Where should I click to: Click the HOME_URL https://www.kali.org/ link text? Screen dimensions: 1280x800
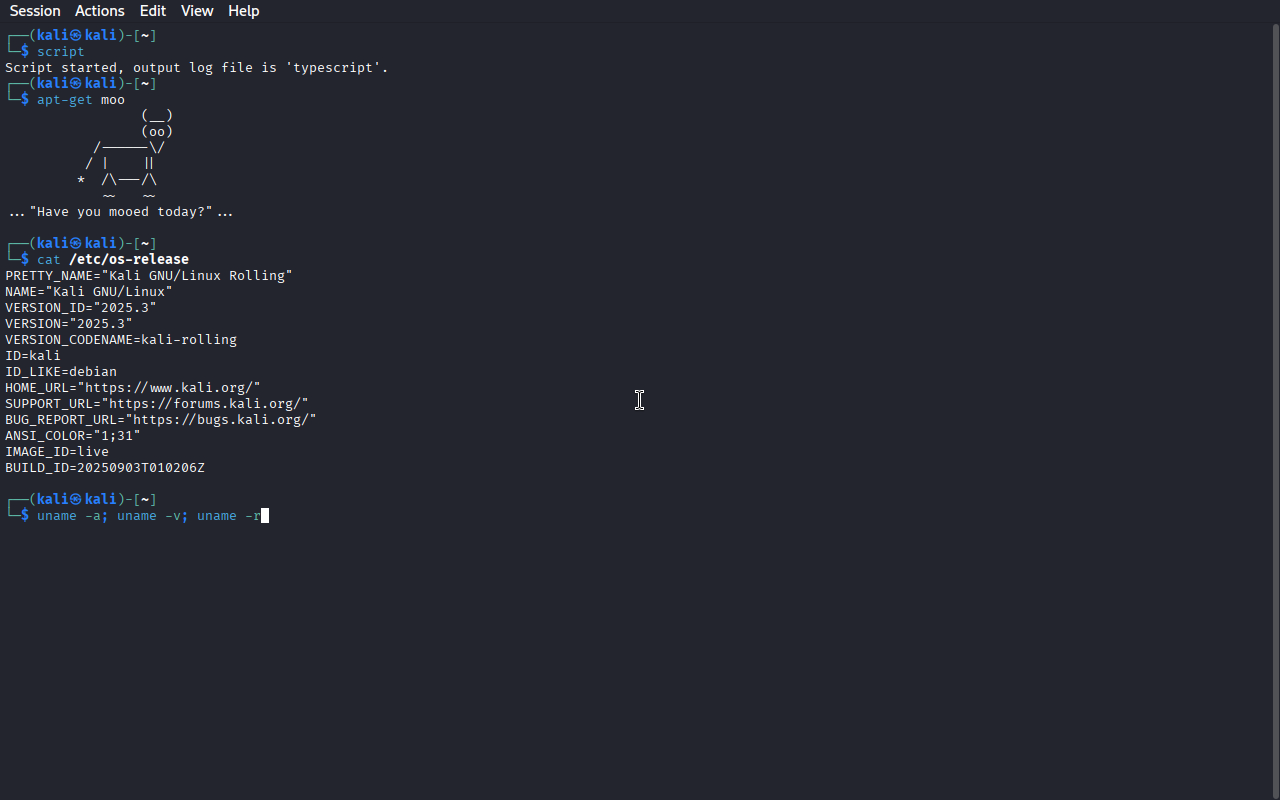tap(173, 387)
